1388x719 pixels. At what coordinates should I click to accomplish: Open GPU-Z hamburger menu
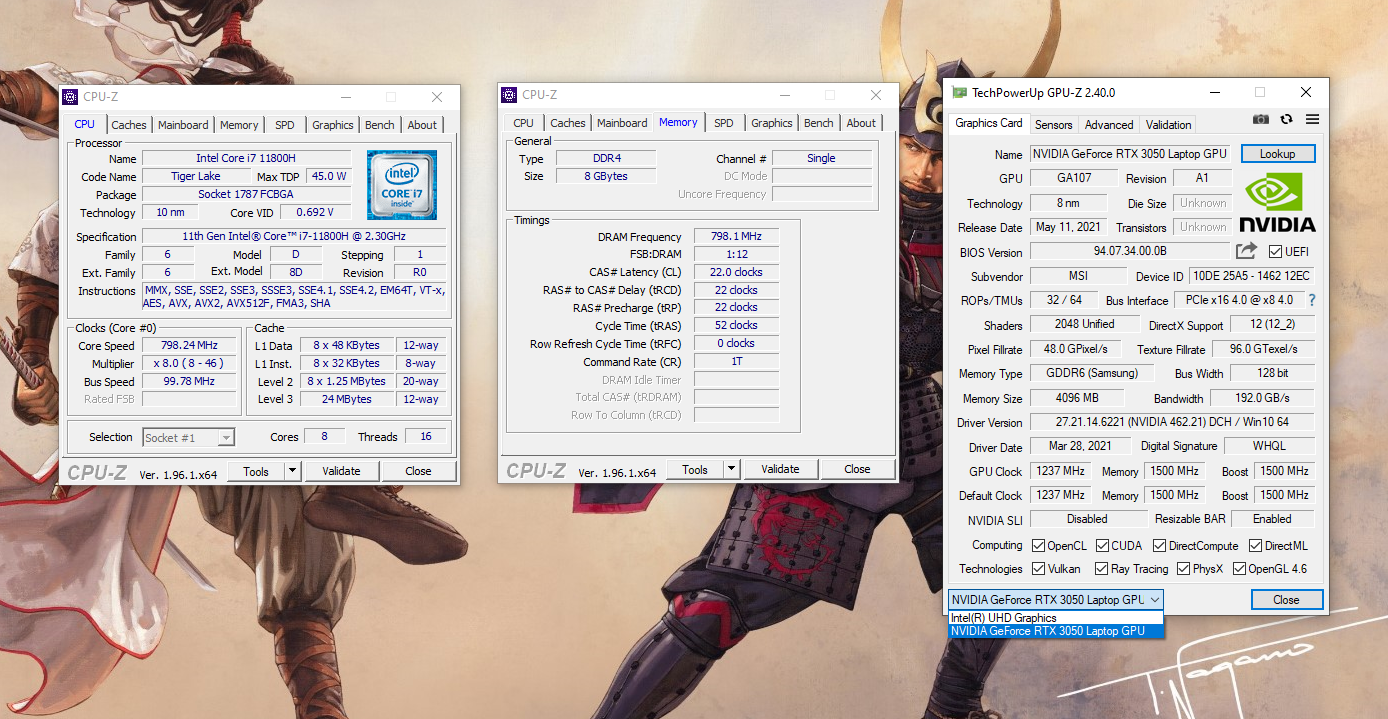pos(1312,119)
